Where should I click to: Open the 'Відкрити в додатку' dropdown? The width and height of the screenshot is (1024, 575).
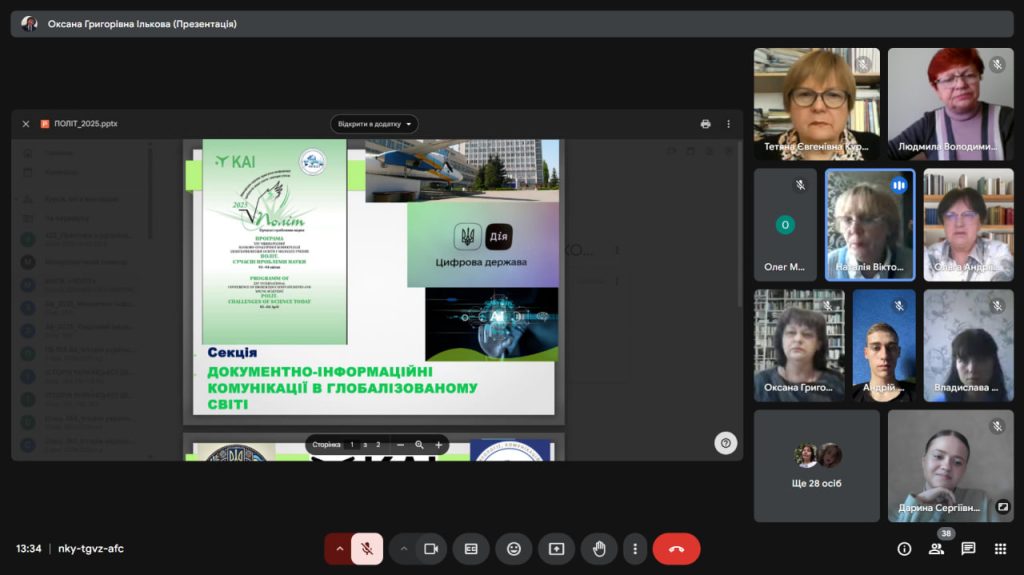[x=374, y=124]
